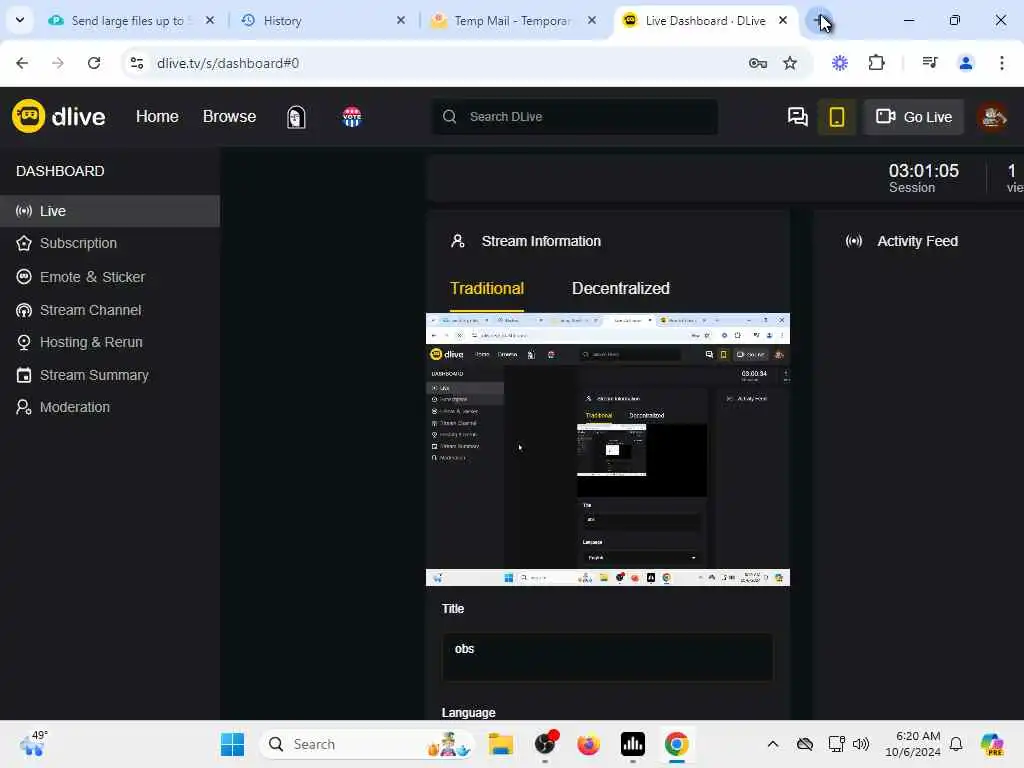This screenshot has width=1024, height=768.
Task: Click the magnifier icon in DLive search
Action: [449, 116]
